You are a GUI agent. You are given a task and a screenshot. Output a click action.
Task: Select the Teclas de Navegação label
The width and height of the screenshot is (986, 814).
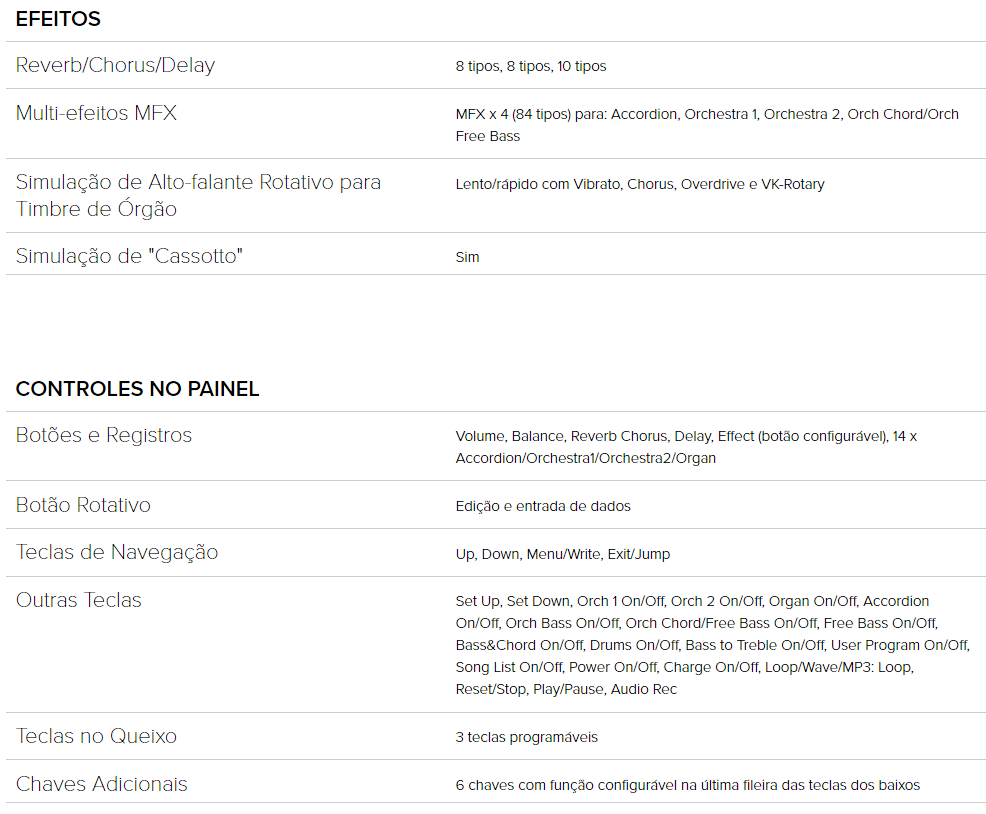pyautogui.click(x=117, y=552)
